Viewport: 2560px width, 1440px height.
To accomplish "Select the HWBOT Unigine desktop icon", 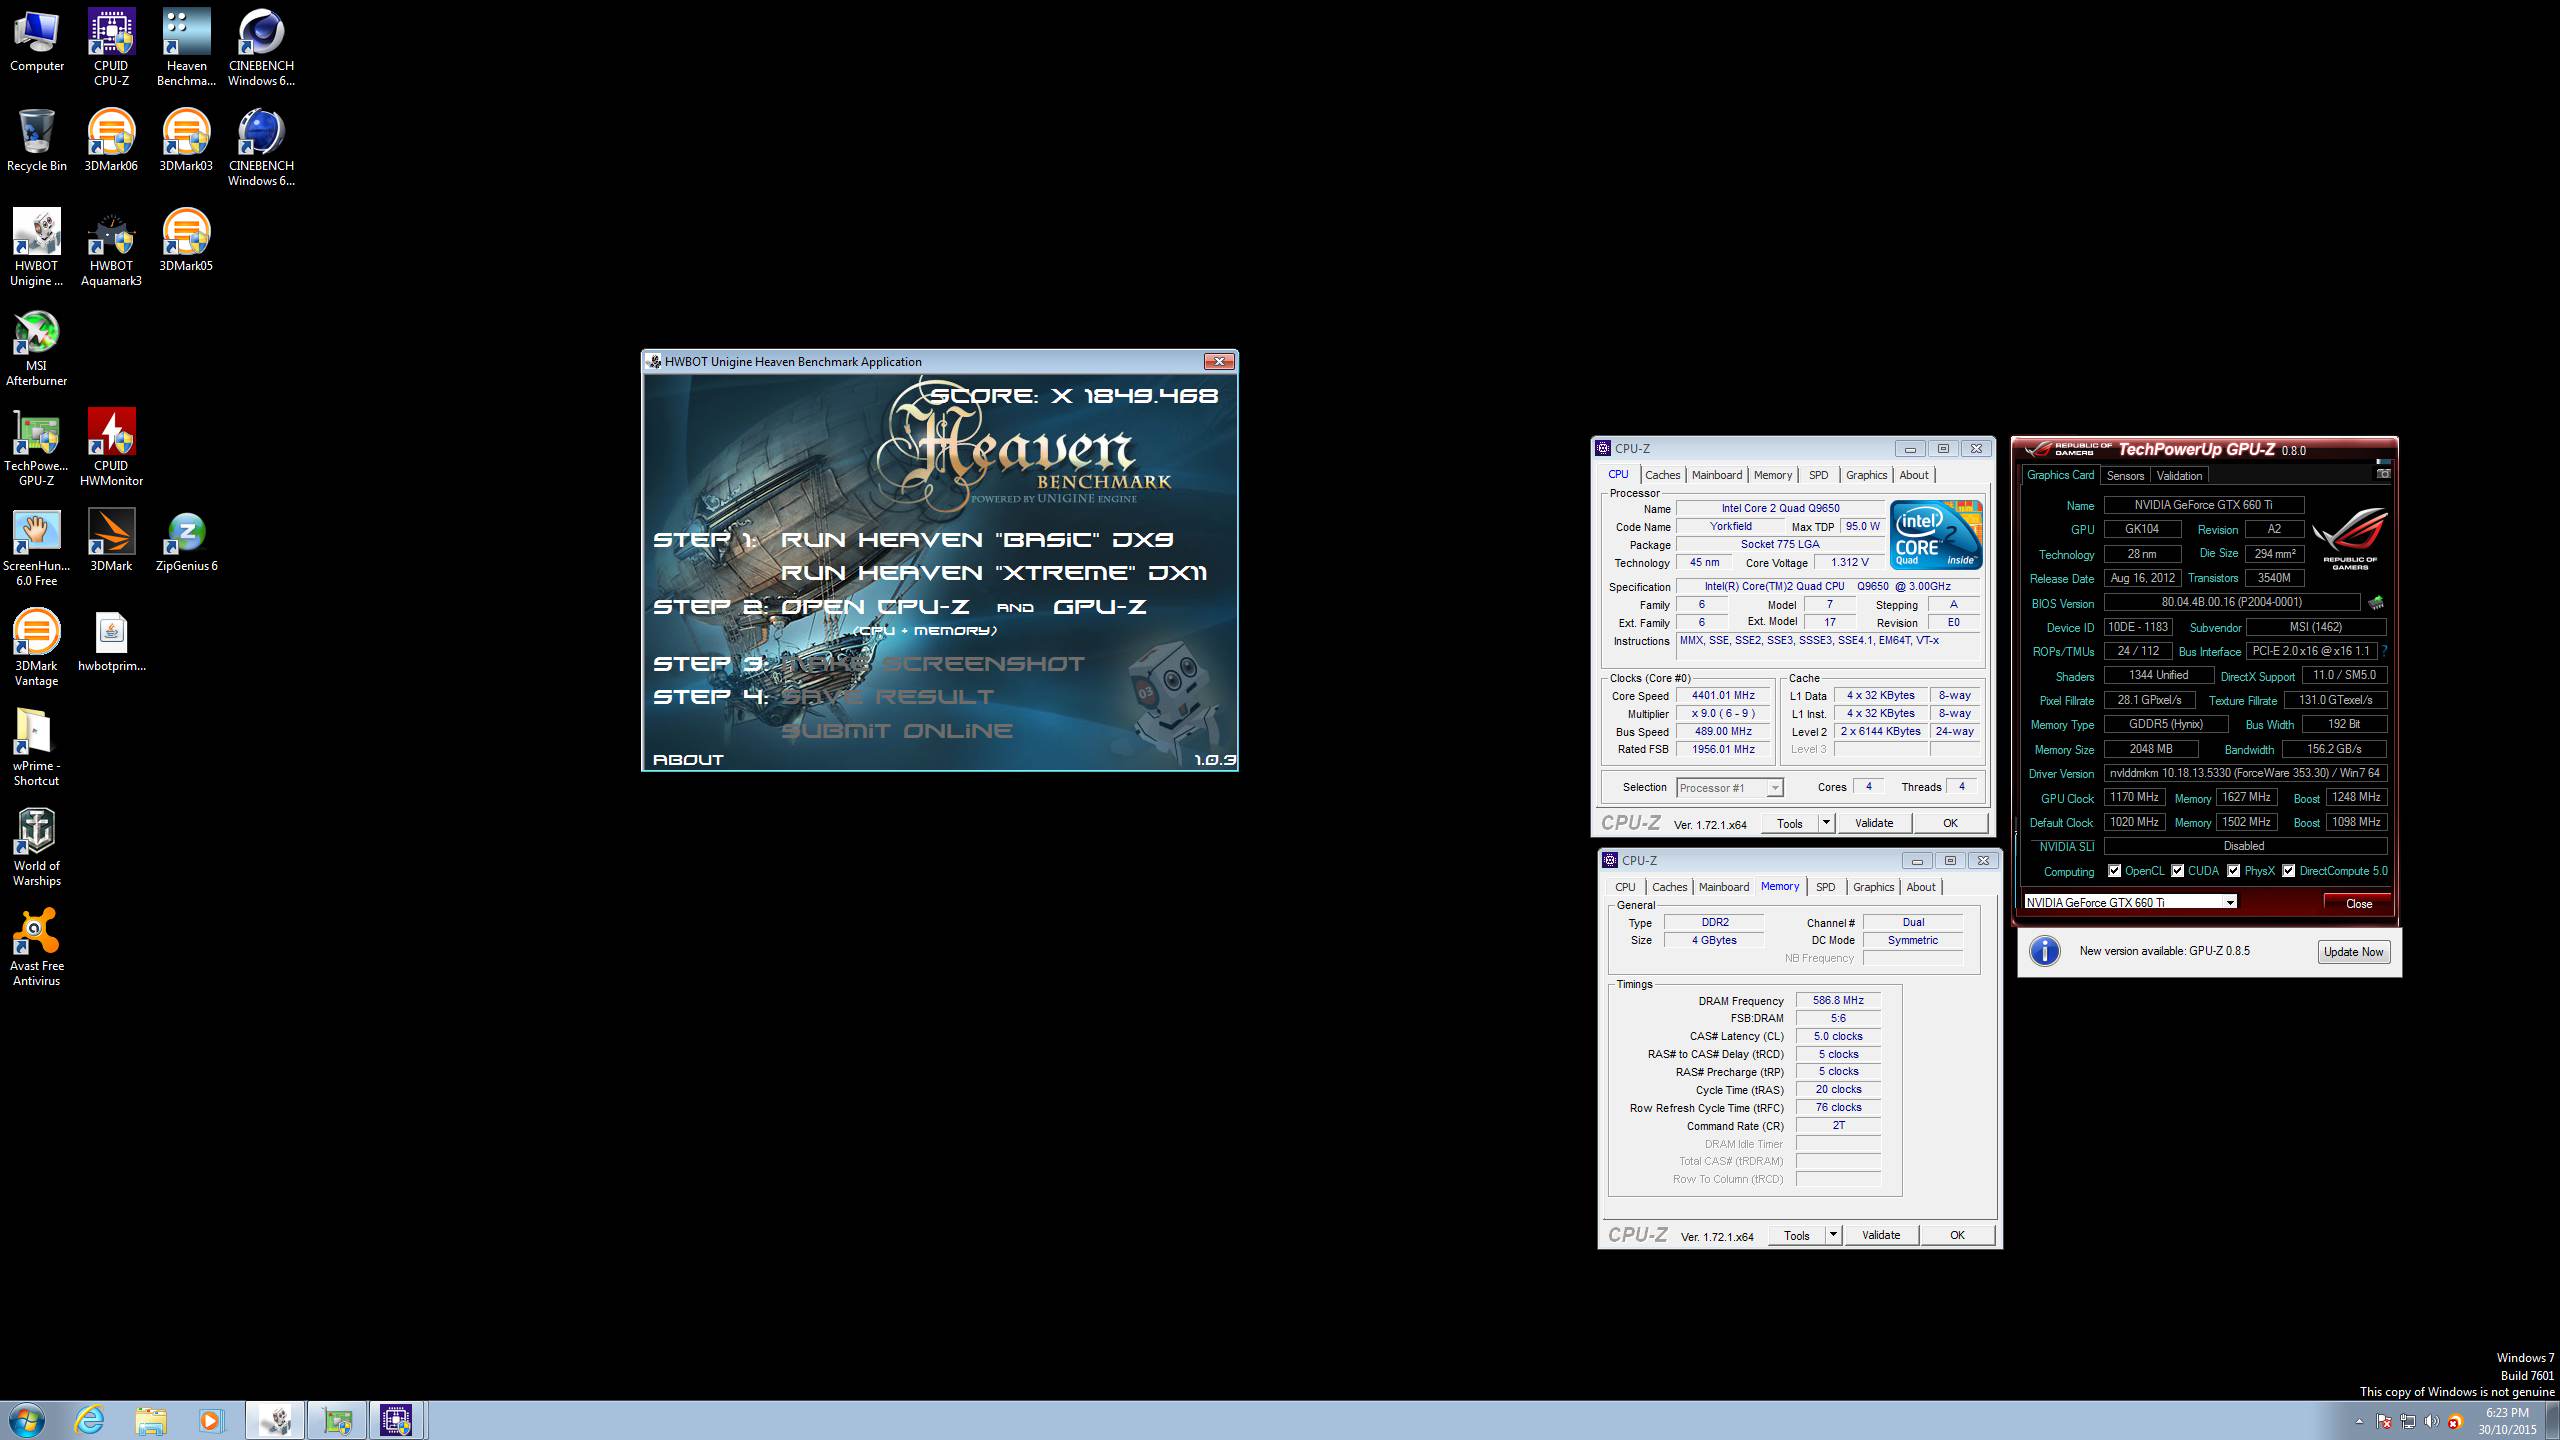I will 37,247.
